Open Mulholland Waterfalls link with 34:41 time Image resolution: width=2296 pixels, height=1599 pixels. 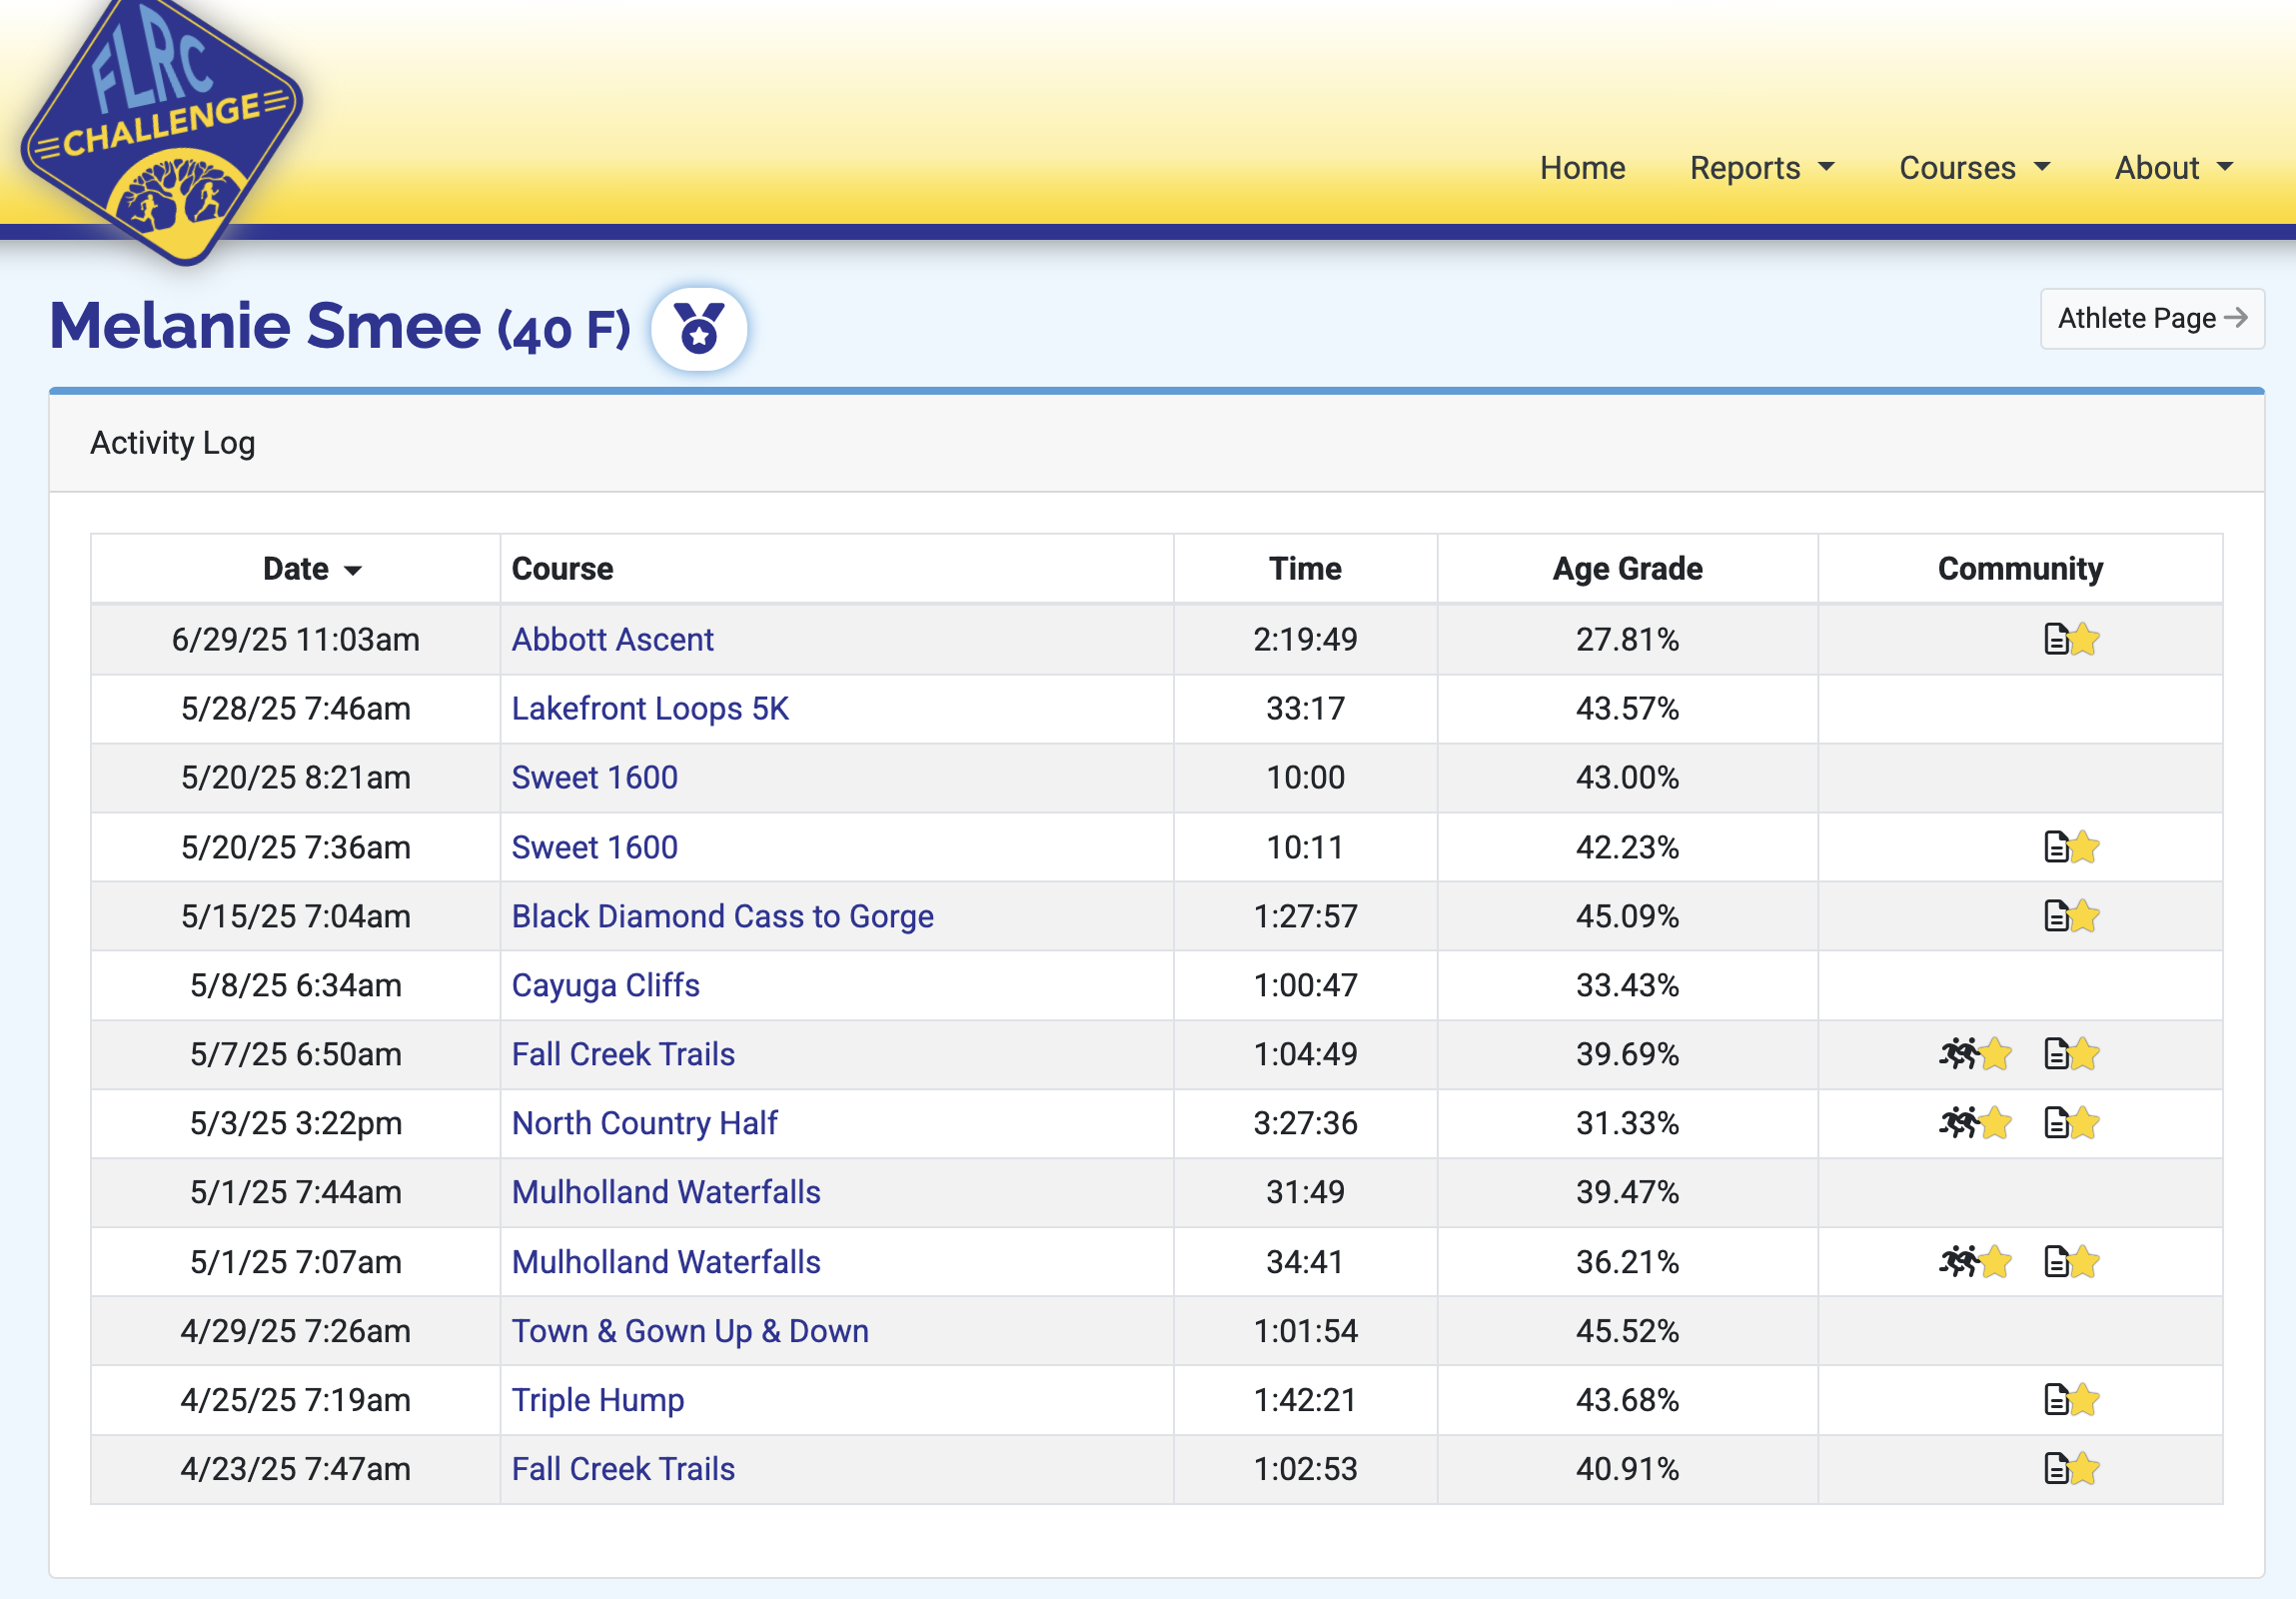(x=666, y=1262)
